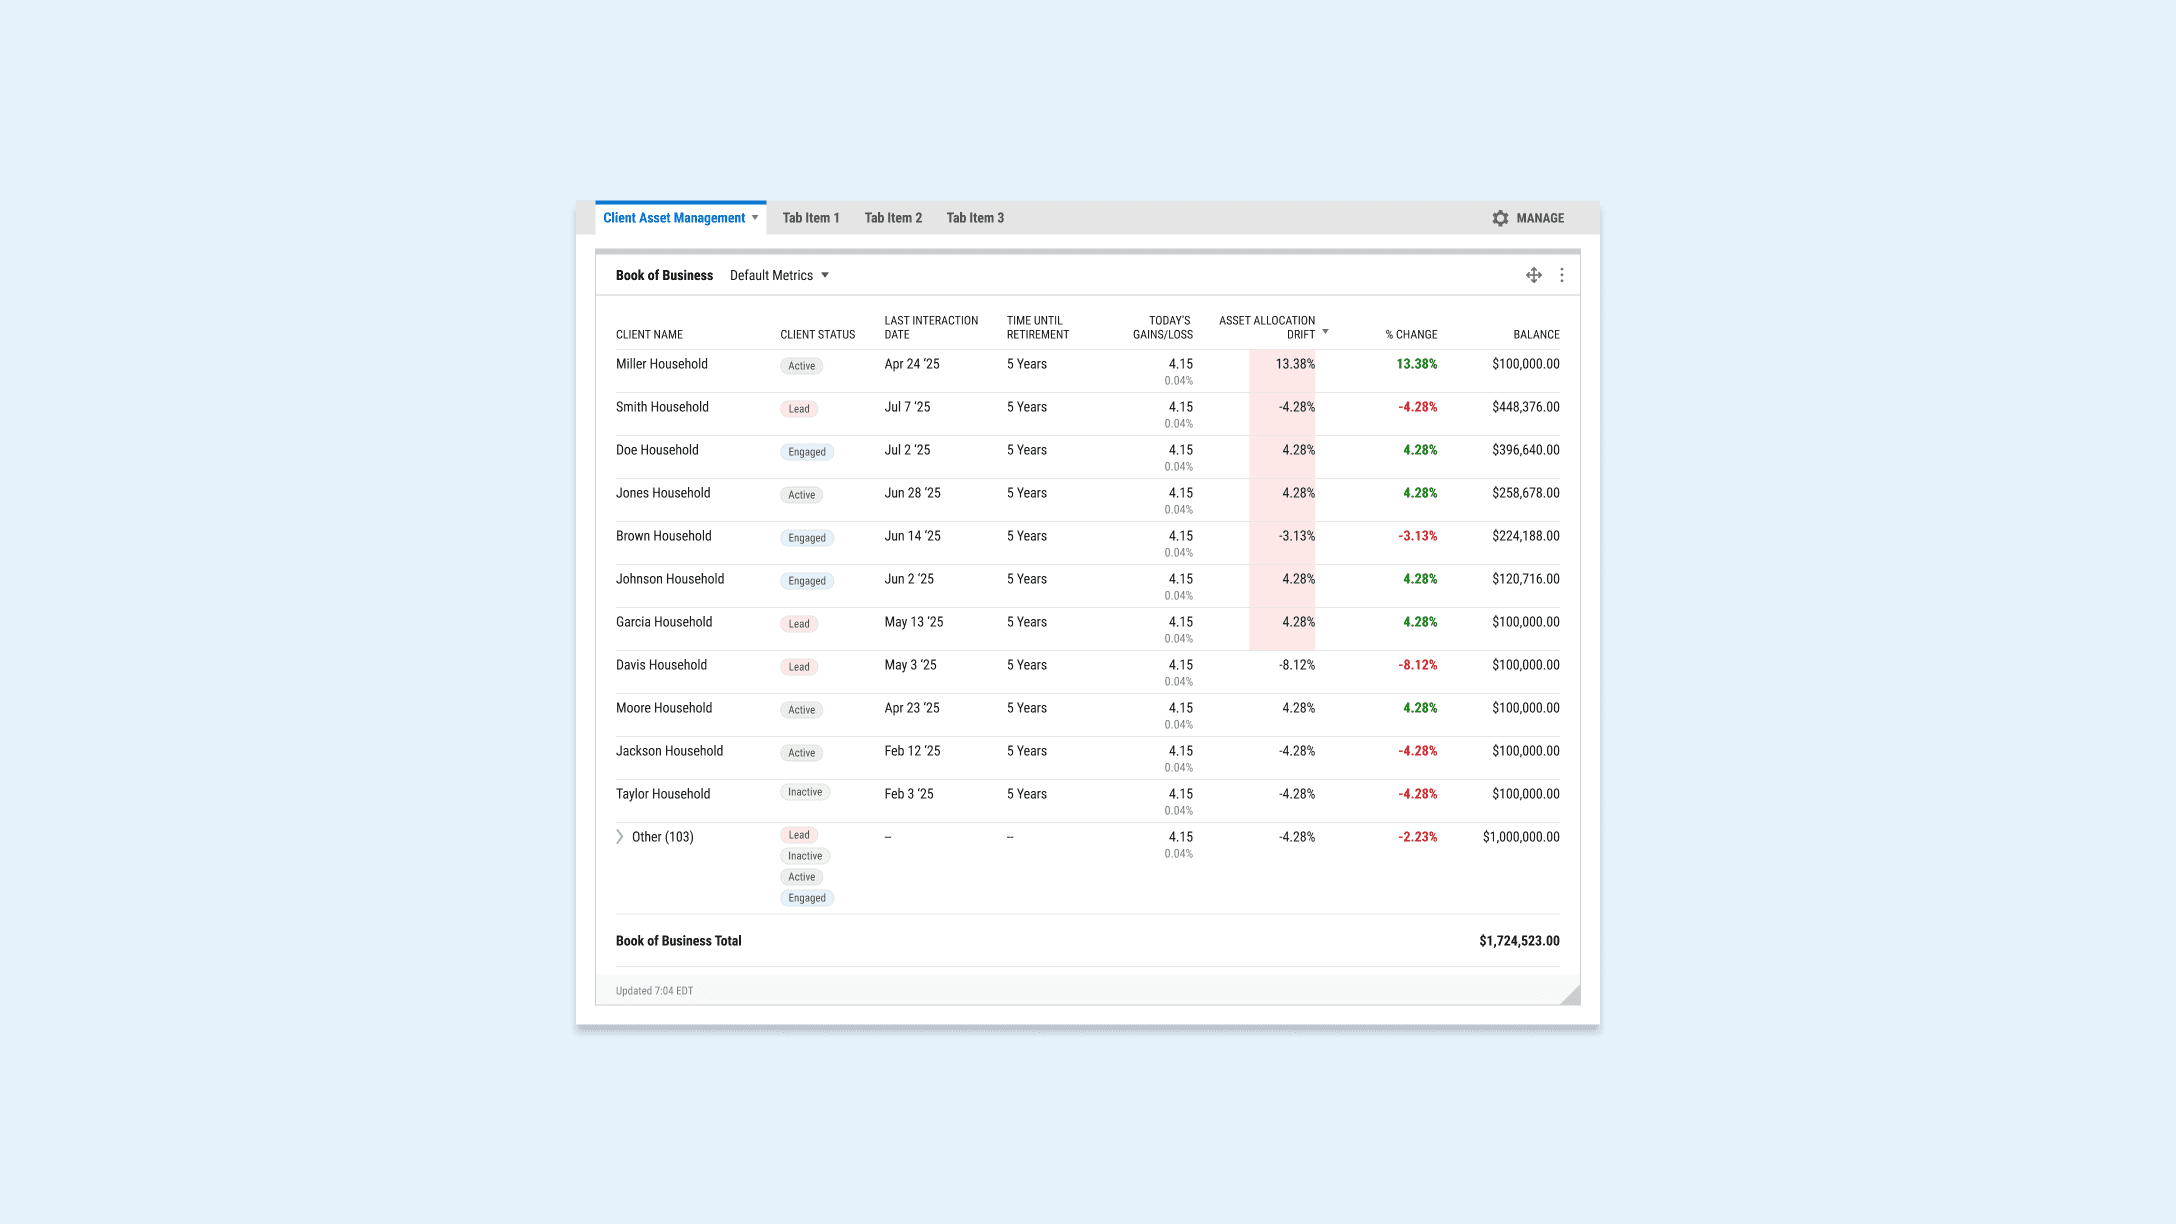
Task: Open the Miller Household row
Action: 661,364
